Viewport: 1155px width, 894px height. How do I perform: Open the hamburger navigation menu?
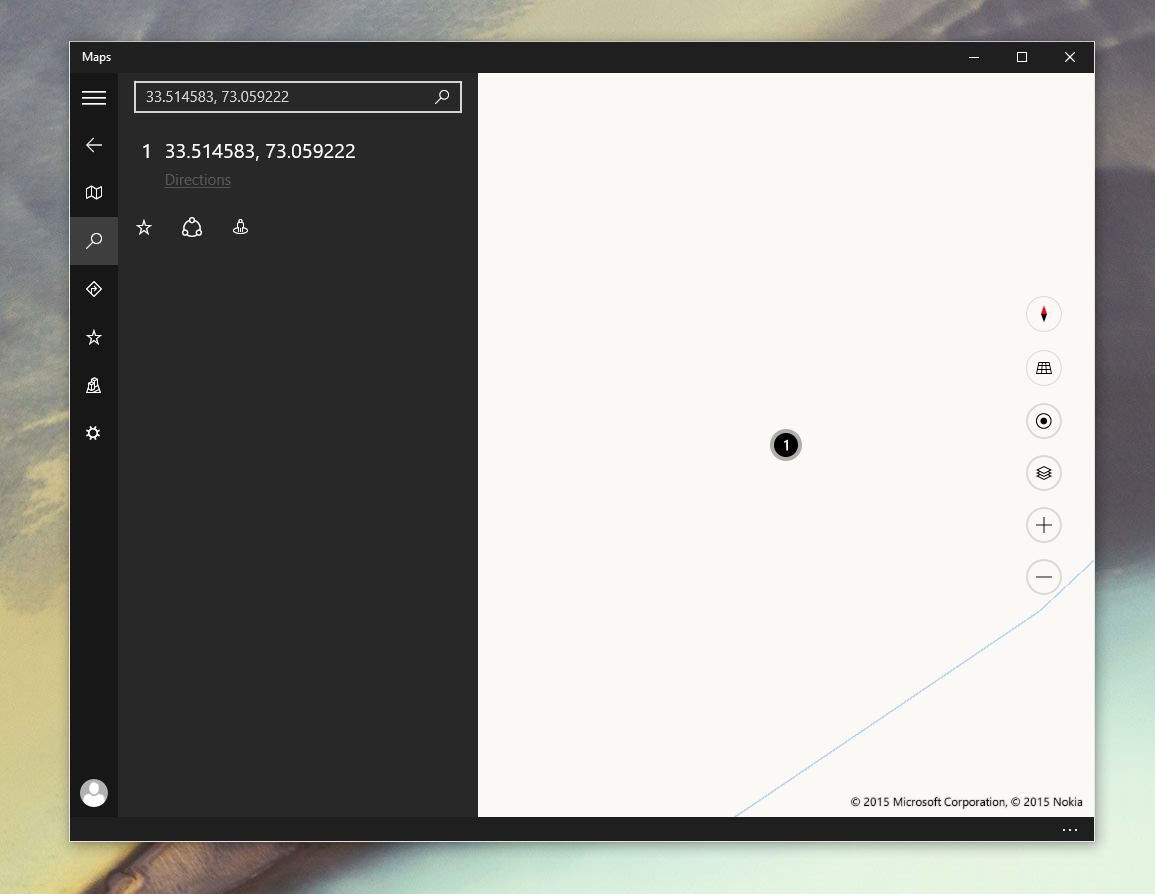click(94, 97)
